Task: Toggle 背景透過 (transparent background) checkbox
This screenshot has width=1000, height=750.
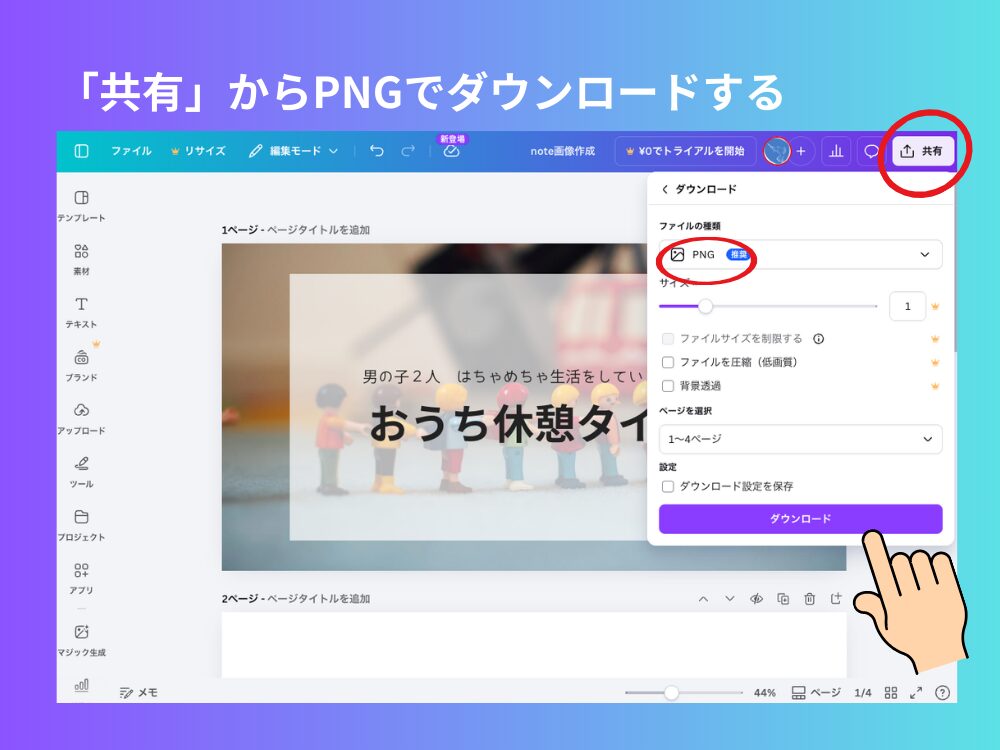Action: [668, 386]
